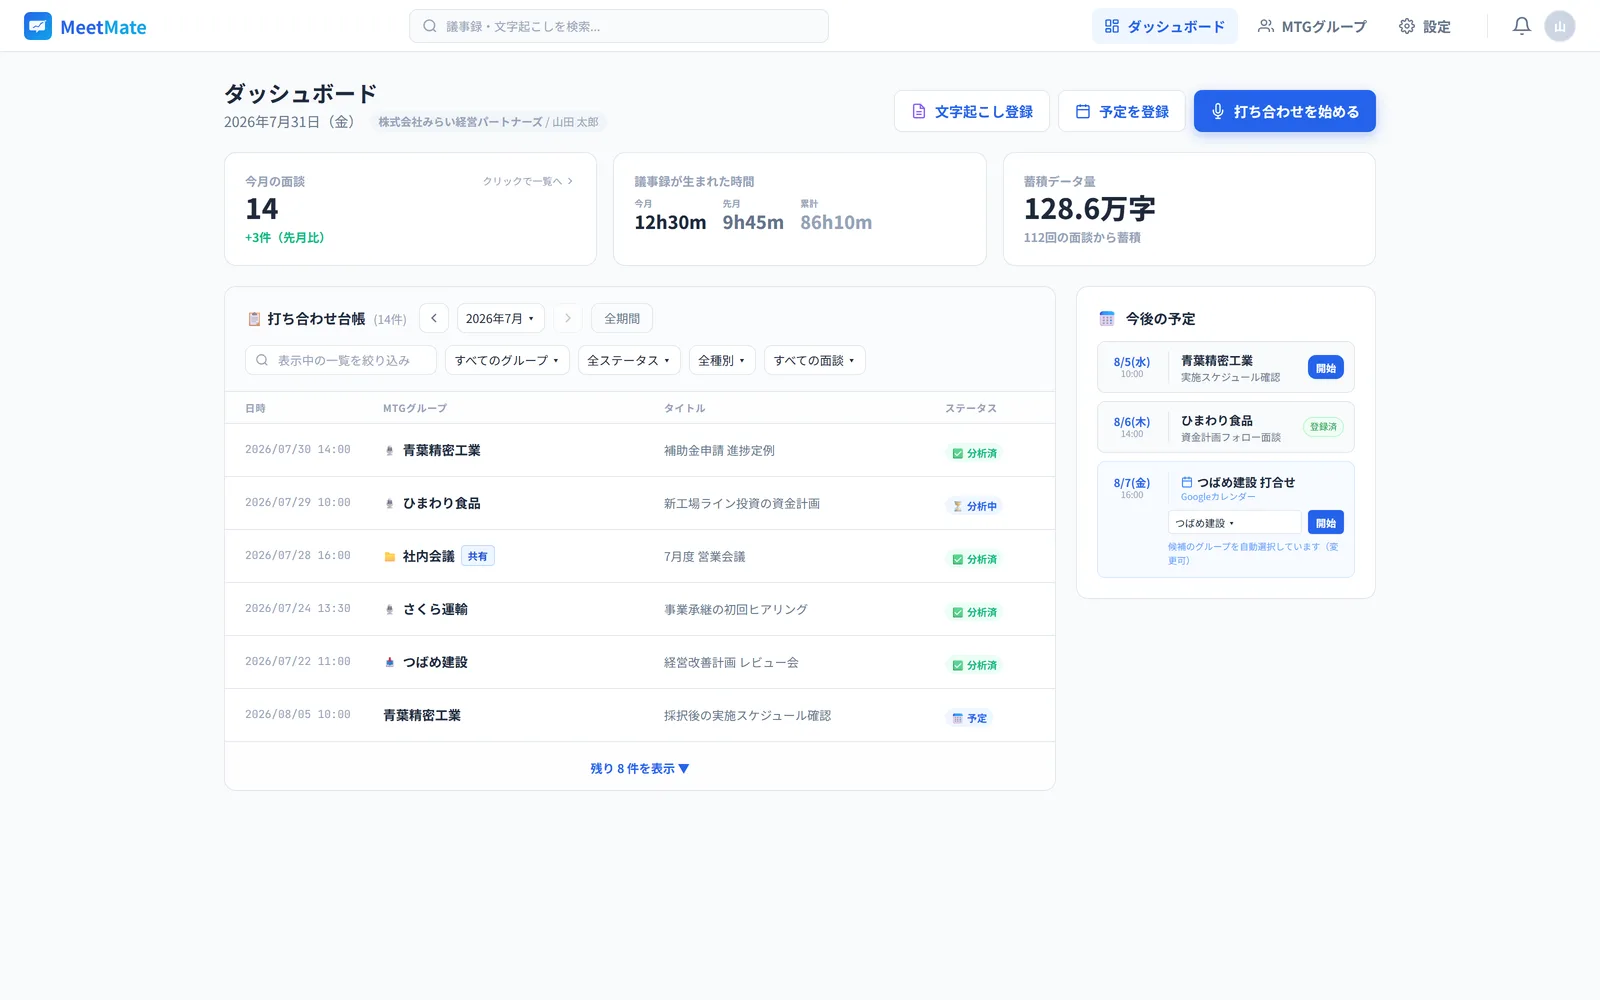The width and height of the screenshot is (1600, 1000).
Task: Click the calendar icon beside 今後の予定
Action: [x=1107, y=319]
